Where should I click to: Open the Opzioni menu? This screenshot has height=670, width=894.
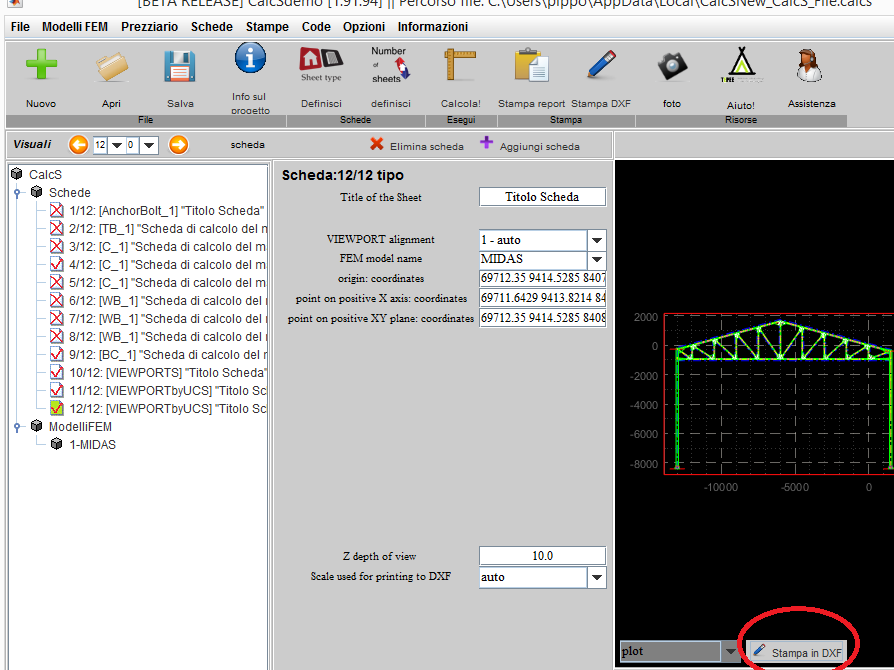tap(364, 27)
